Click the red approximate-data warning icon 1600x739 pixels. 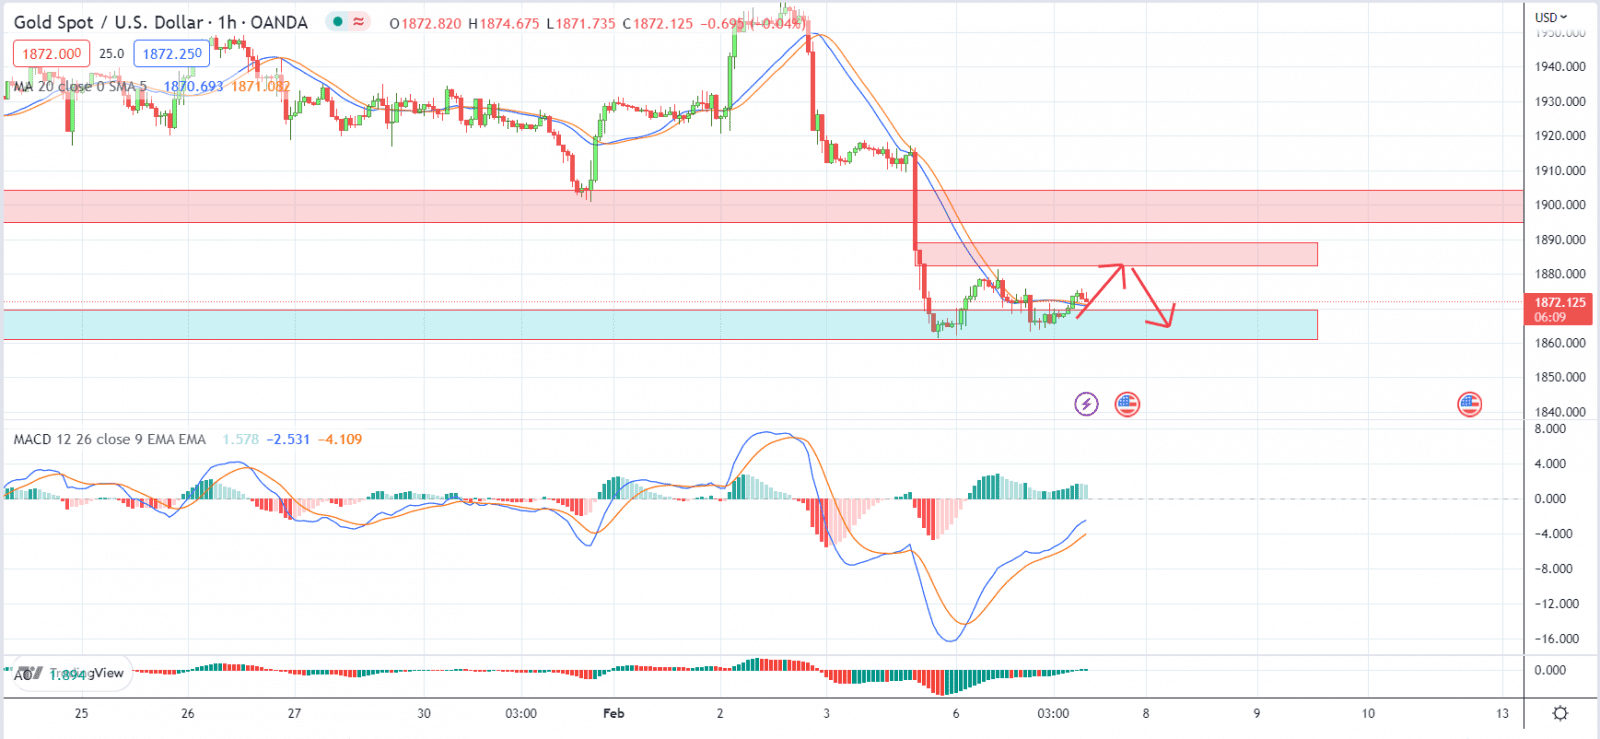358,21
